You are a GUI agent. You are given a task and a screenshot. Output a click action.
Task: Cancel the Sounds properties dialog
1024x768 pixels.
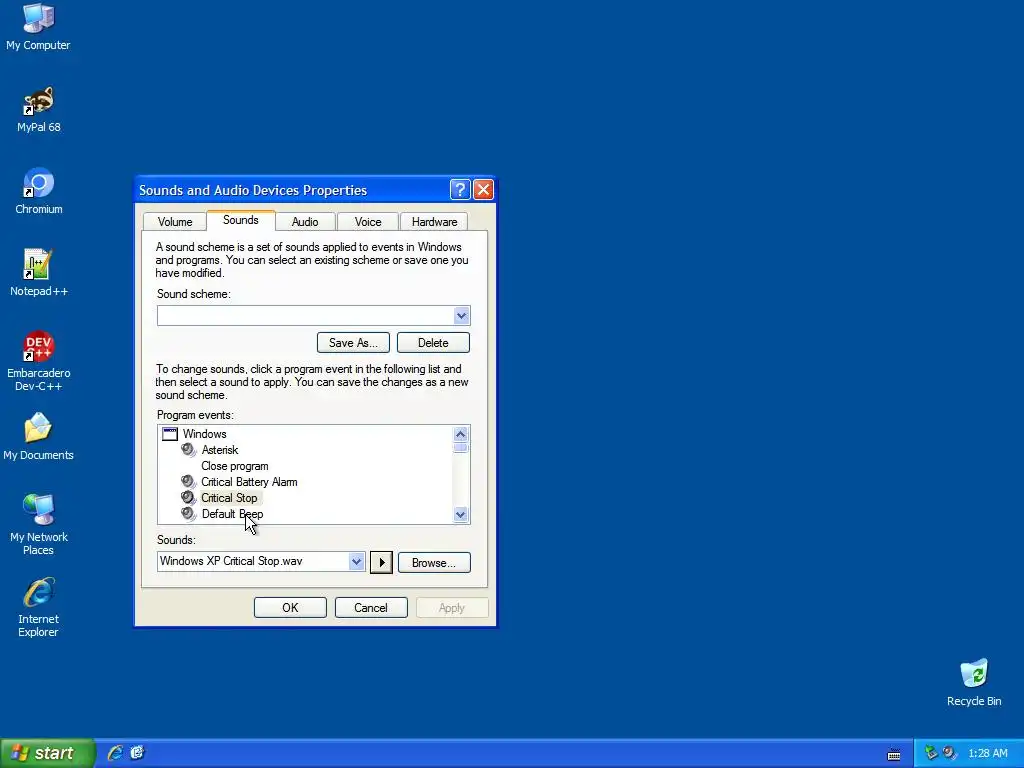pos(371,608)
